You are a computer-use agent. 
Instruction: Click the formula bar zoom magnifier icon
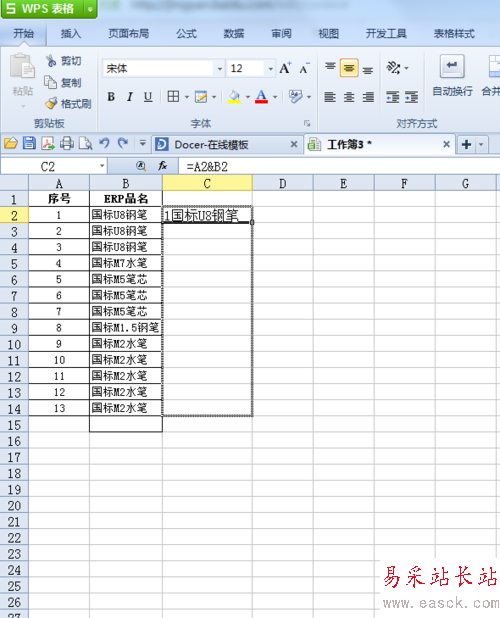141,166
